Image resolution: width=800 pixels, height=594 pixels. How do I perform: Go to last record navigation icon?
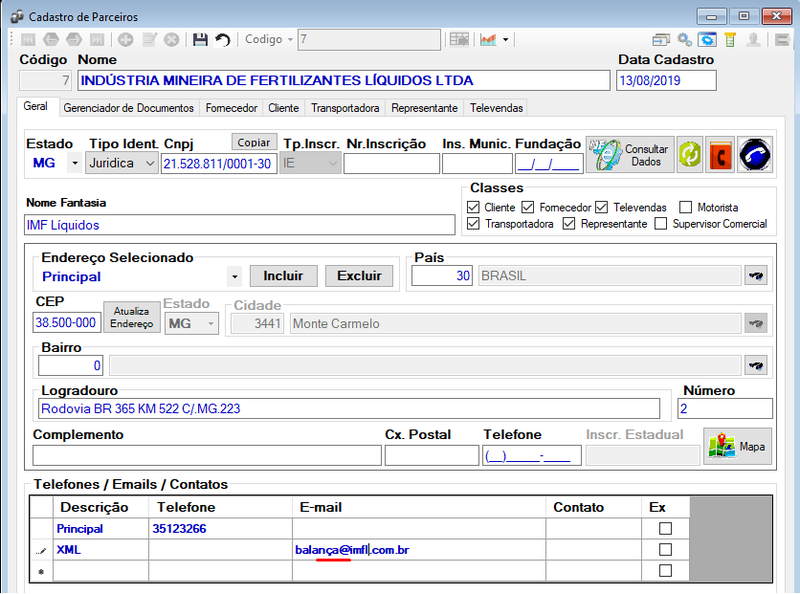[x=97, y=39]
